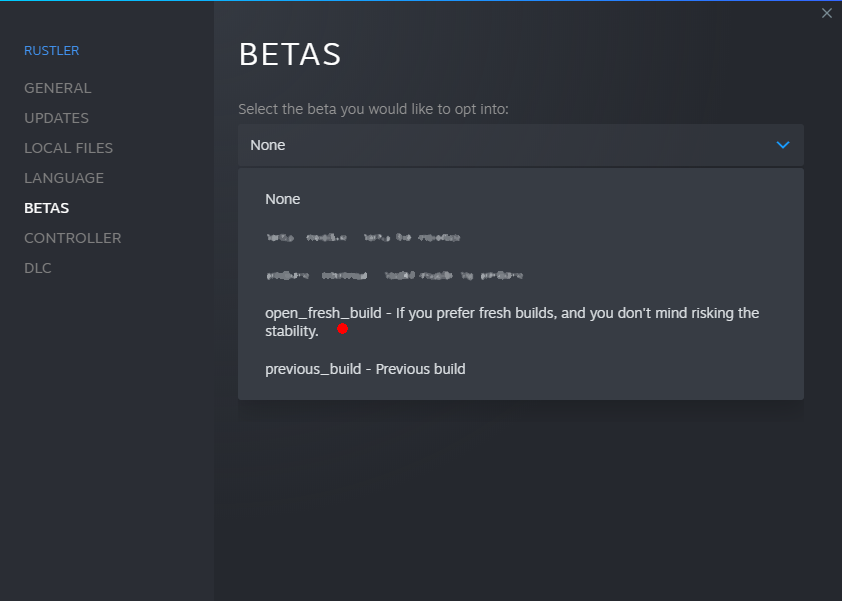This screenshot has height=601, width=842.
Task: Click the word 'stability.' in fresh build description
Action: pos(292,331)
